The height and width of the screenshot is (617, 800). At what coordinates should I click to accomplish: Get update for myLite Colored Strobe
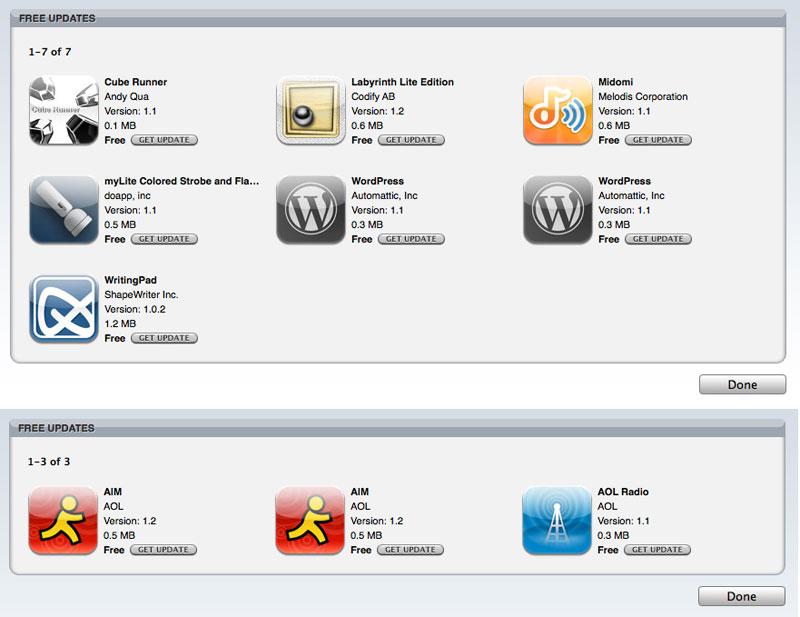(164, 239)
